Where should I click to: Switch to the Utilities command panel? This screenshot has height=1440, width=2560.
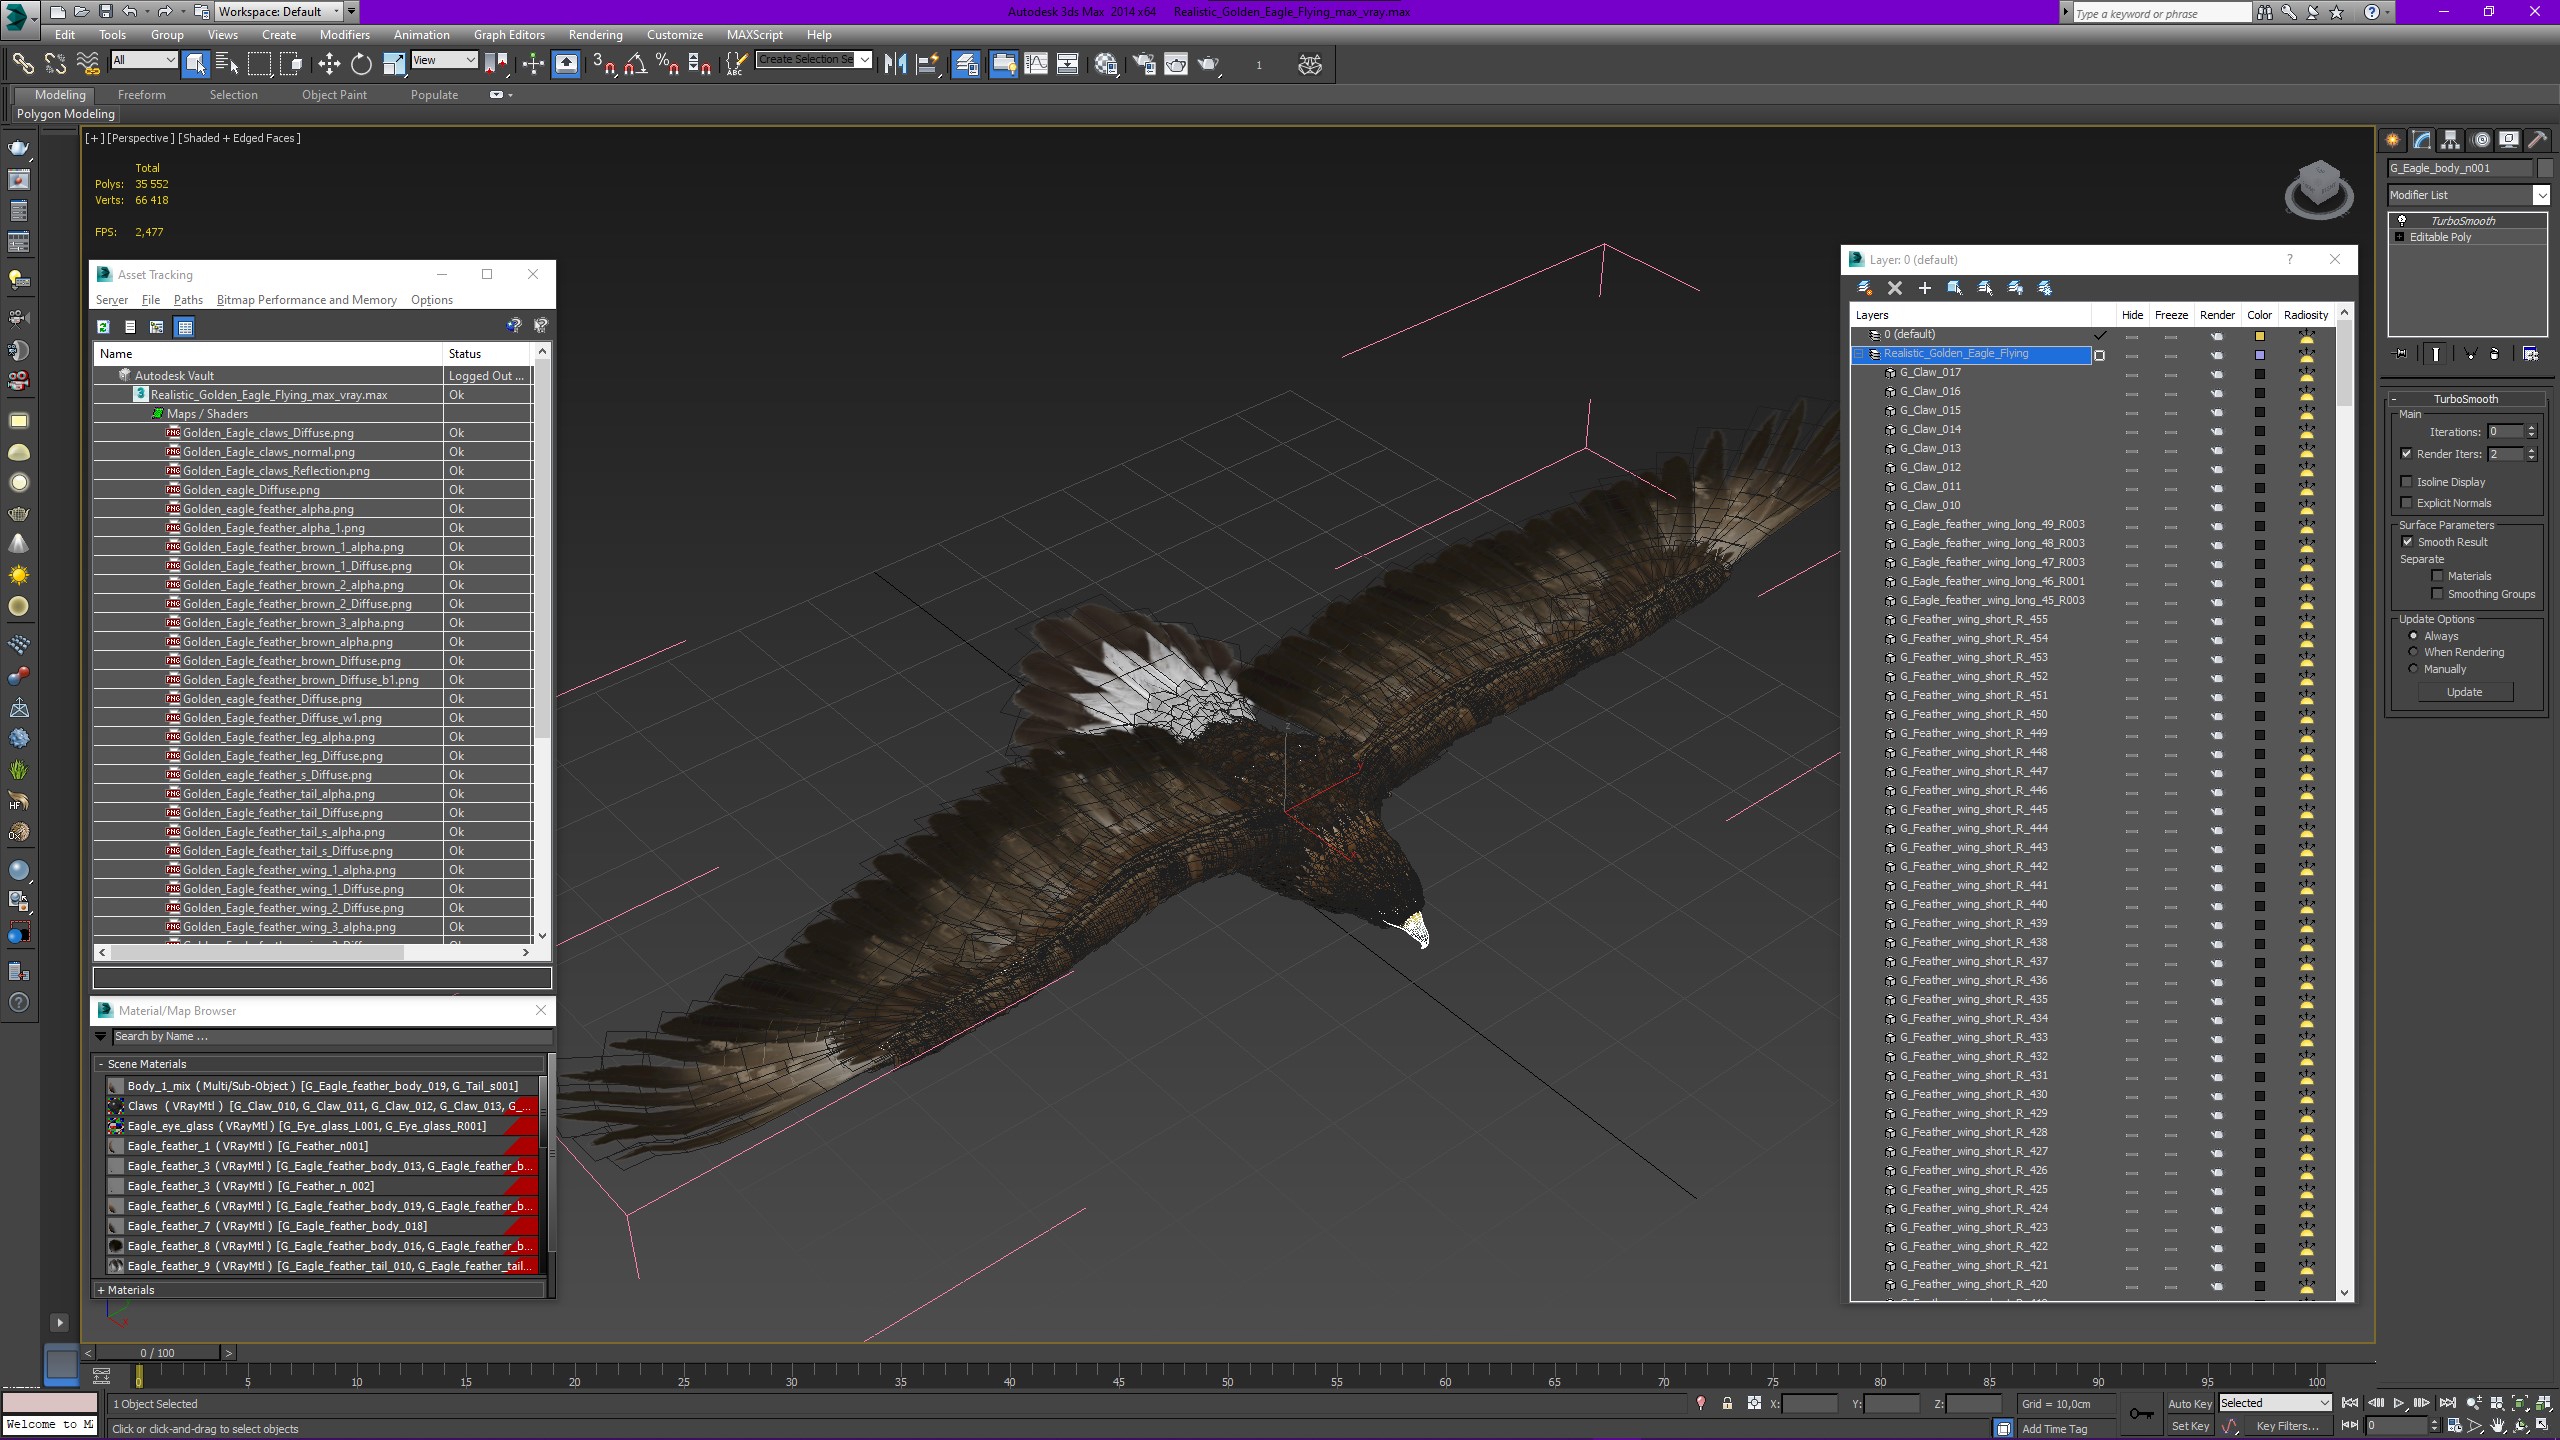point(2537,140)
